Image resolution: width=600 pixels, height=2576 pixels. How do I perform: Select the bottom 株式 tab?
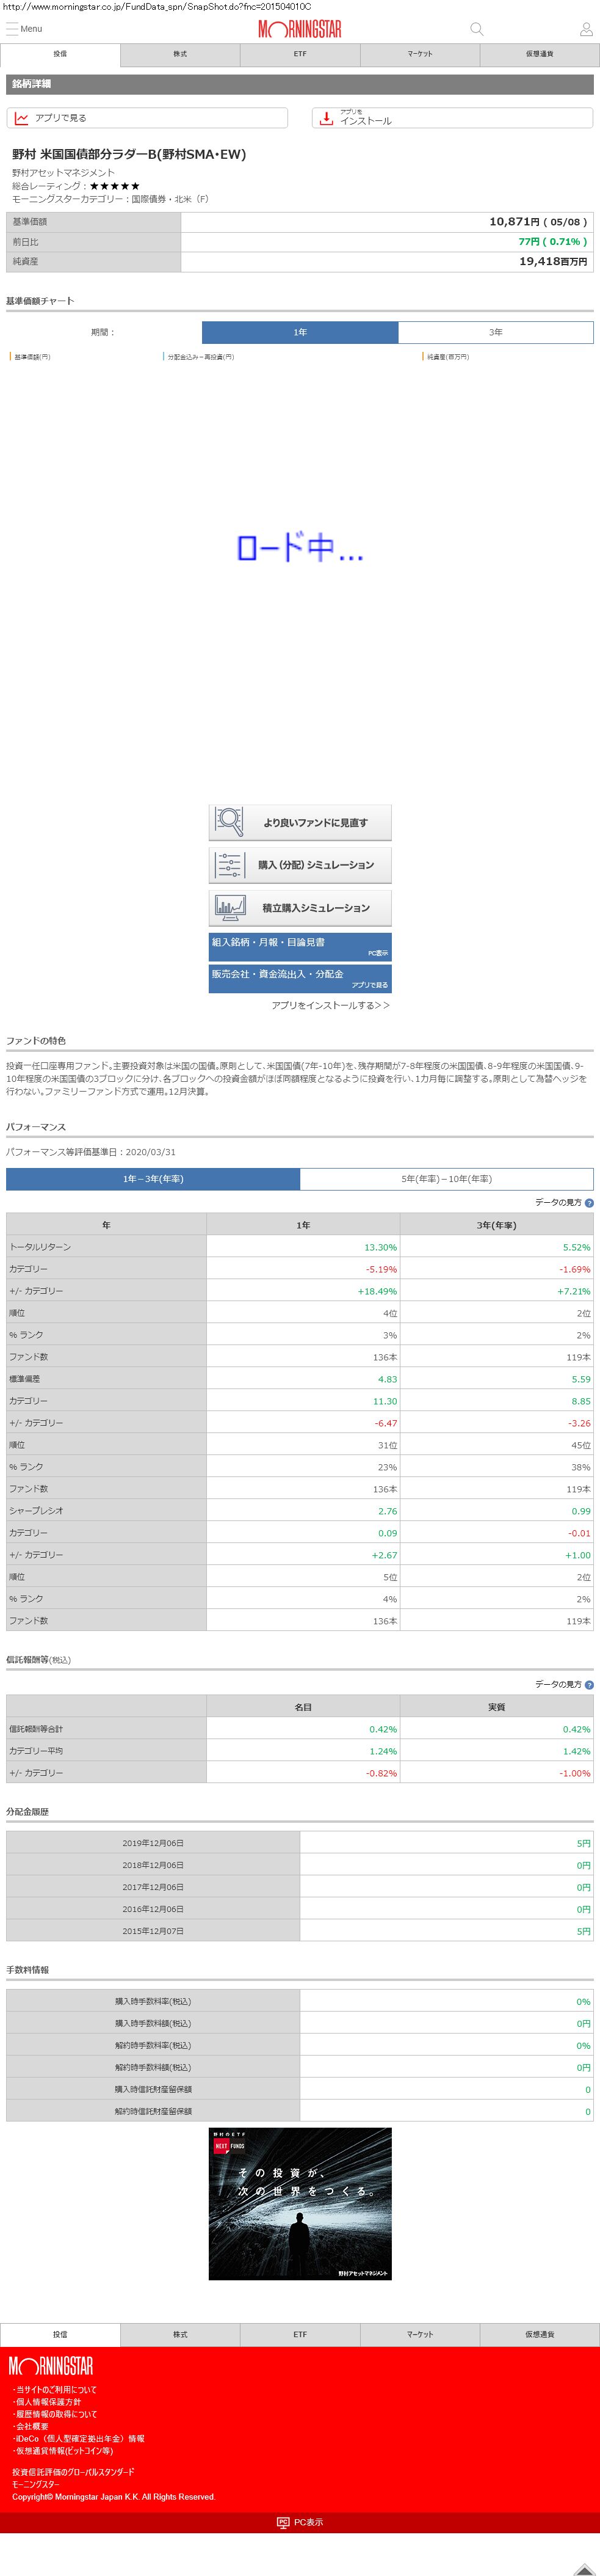tap(180, 2335)
